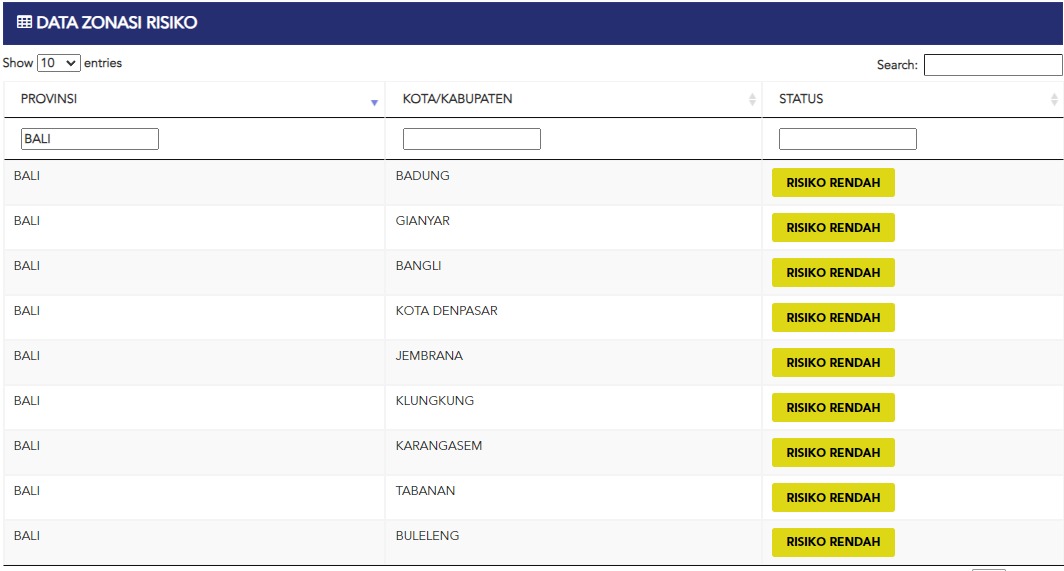Focus the Provinsi filter box containing BALI
The width and height of the screenshot is (1064, 571).
tap(90, 139)
